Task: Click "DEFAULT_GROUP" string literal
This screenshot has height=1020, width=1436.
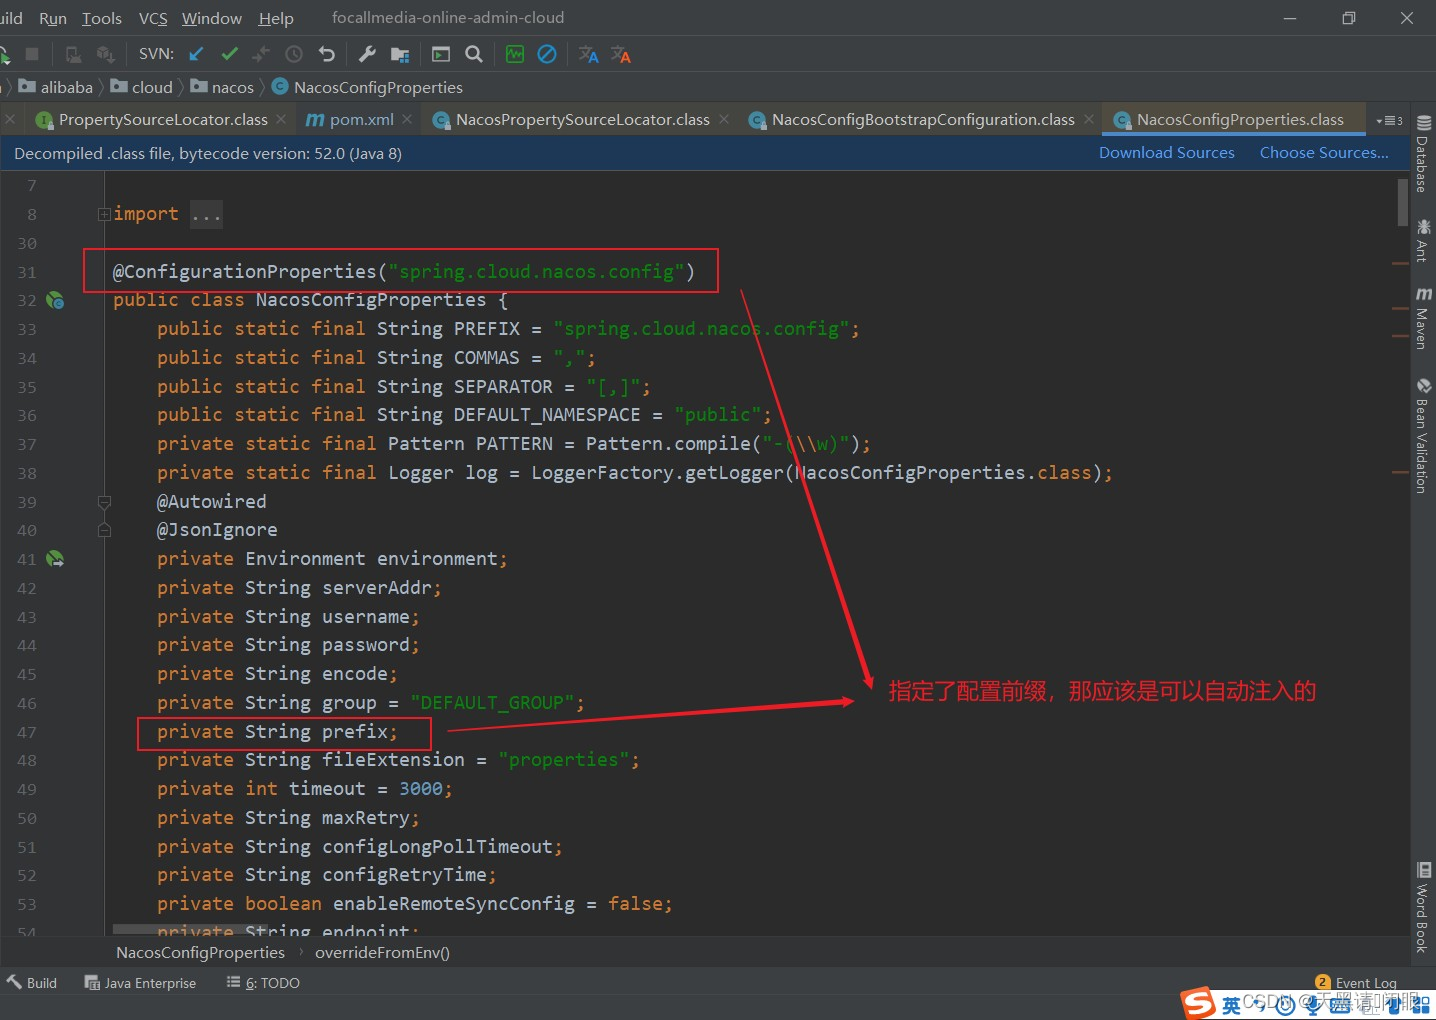Action: [x=492, y=703]
